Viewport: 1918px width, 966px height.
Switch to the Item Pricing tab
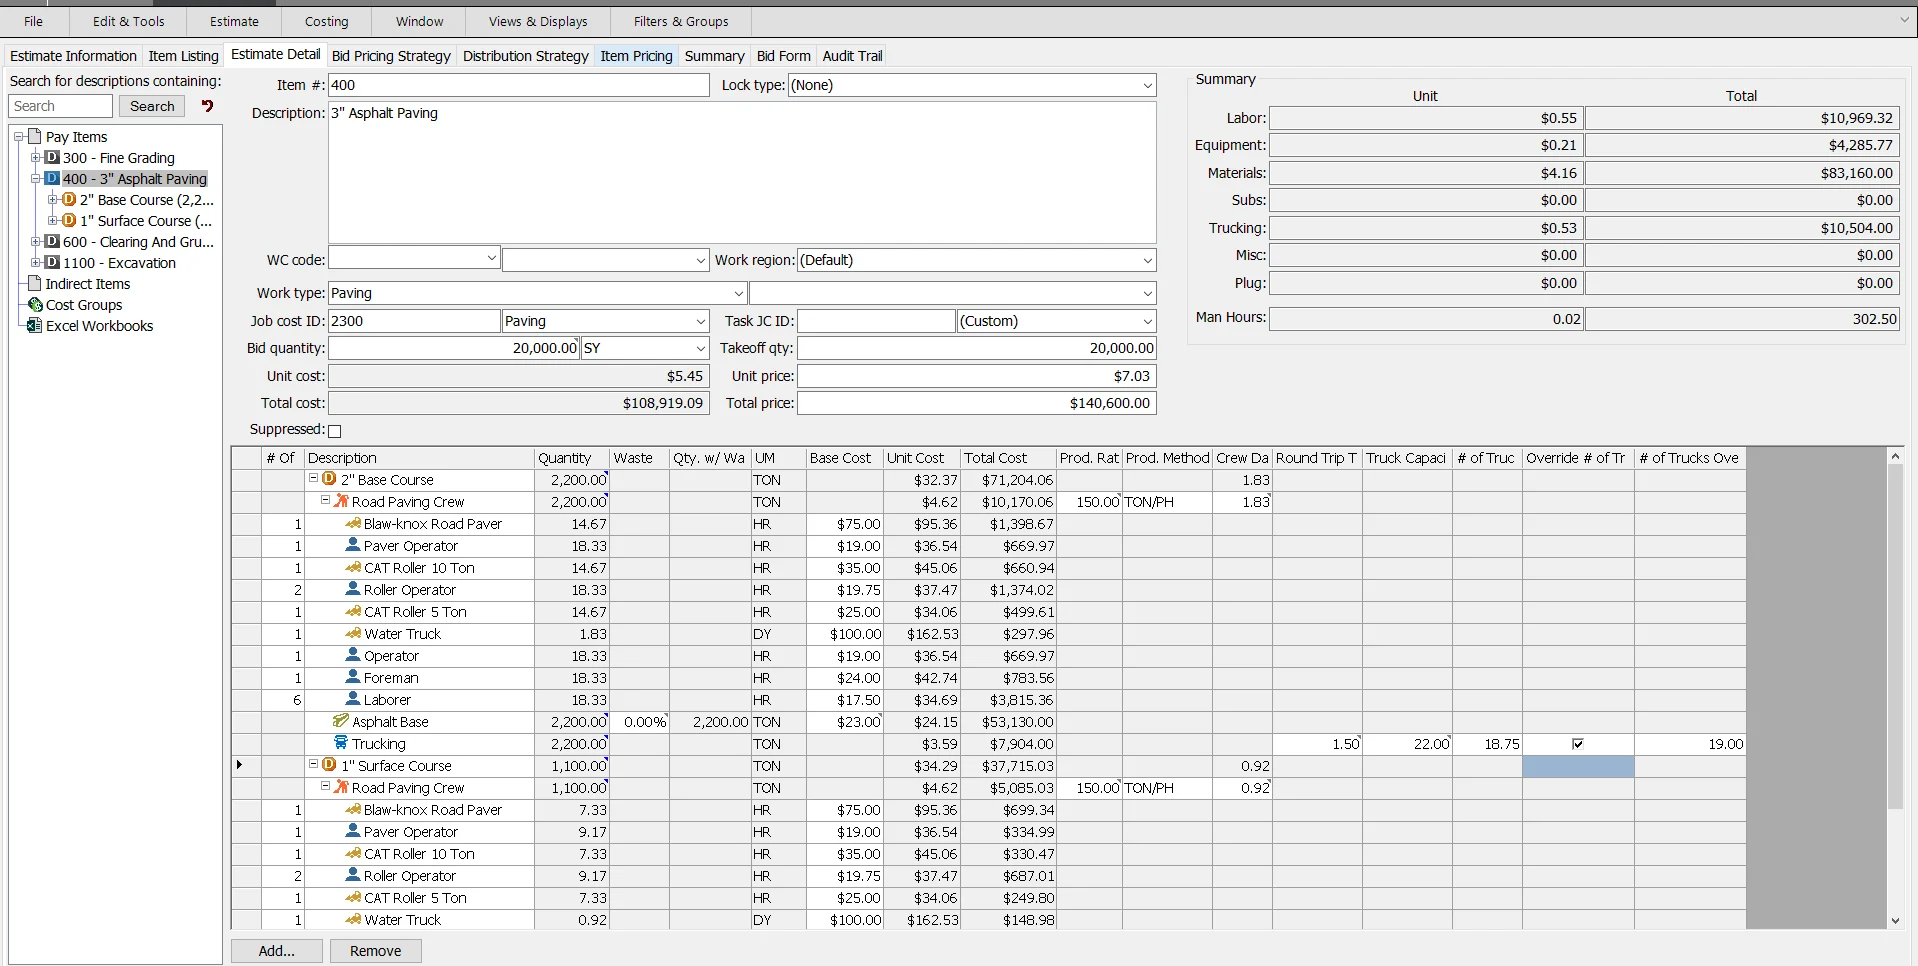(636, 56)
